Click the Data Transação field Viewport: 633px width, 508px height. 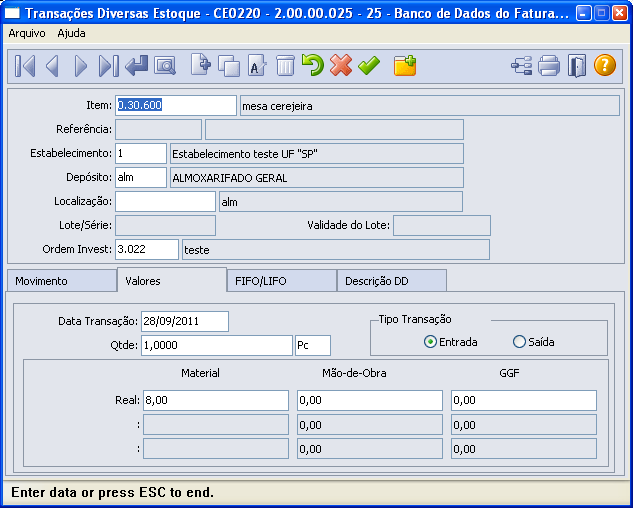[185, 321]
